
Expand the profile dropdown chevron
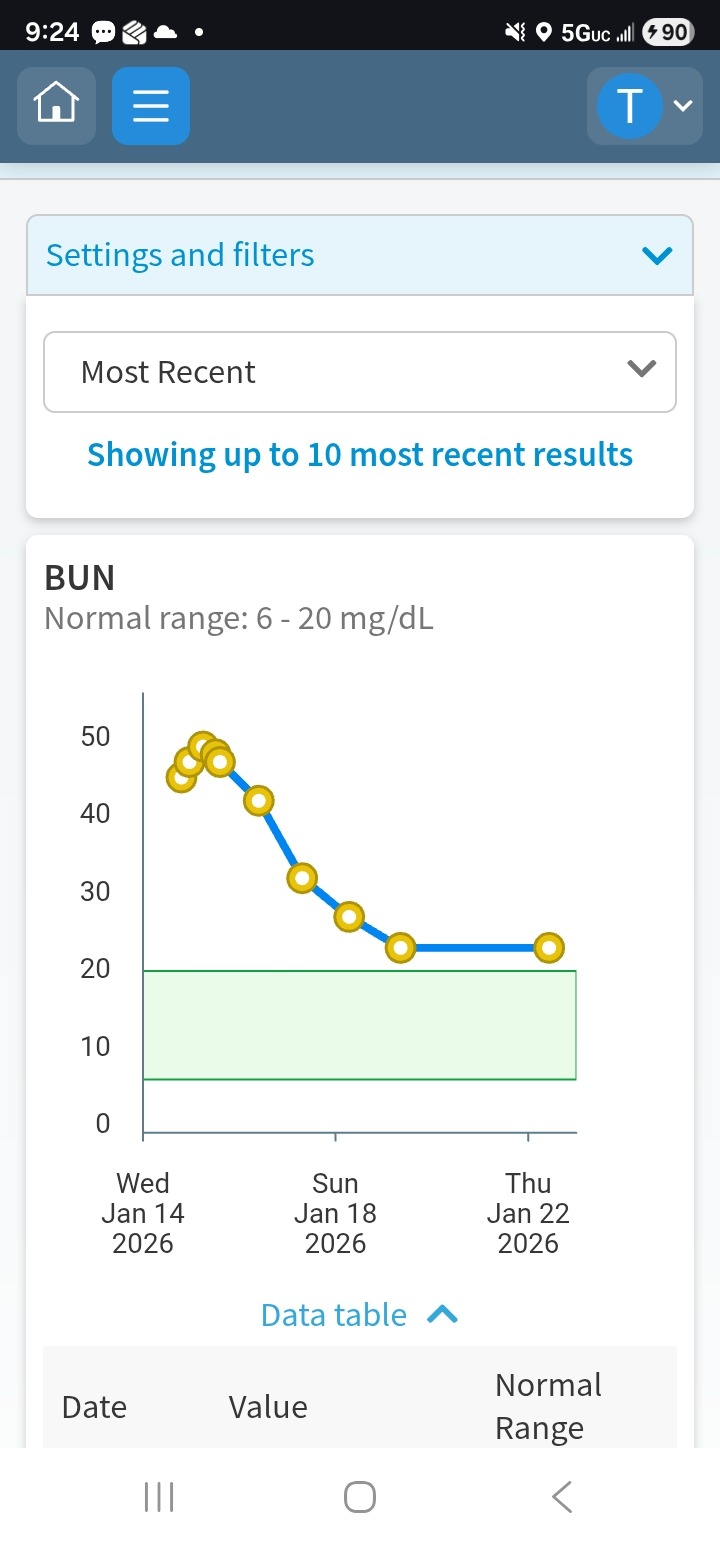(x=683, y=105)
